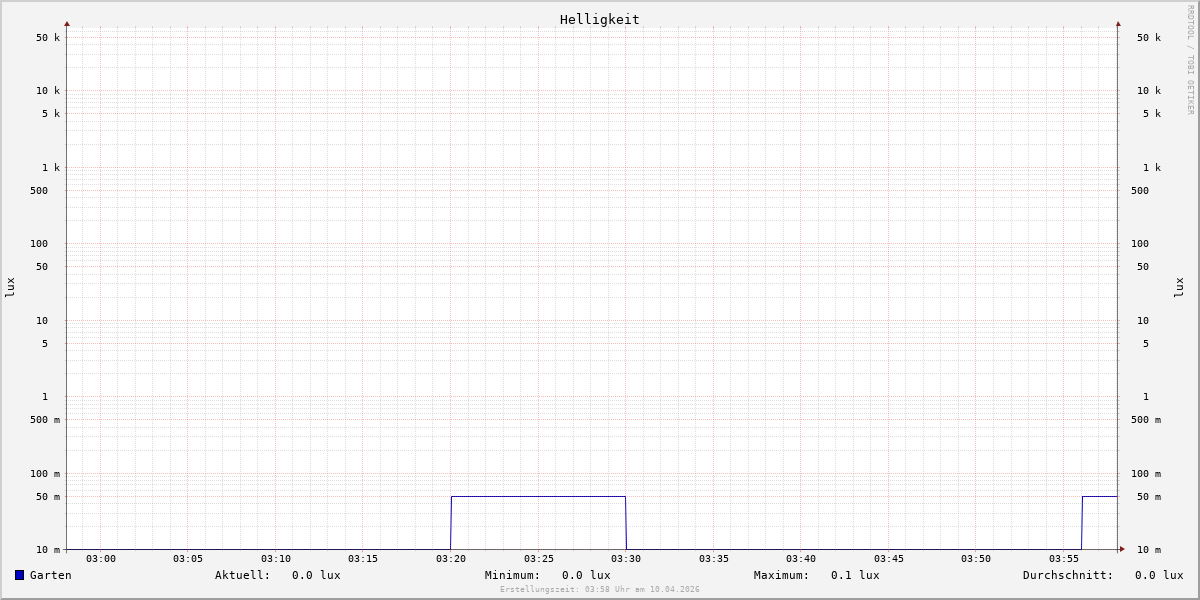The image size is (1200, 600).
Task: Click the '500 m' label on right axis
Action: [x=1146, y=420]
